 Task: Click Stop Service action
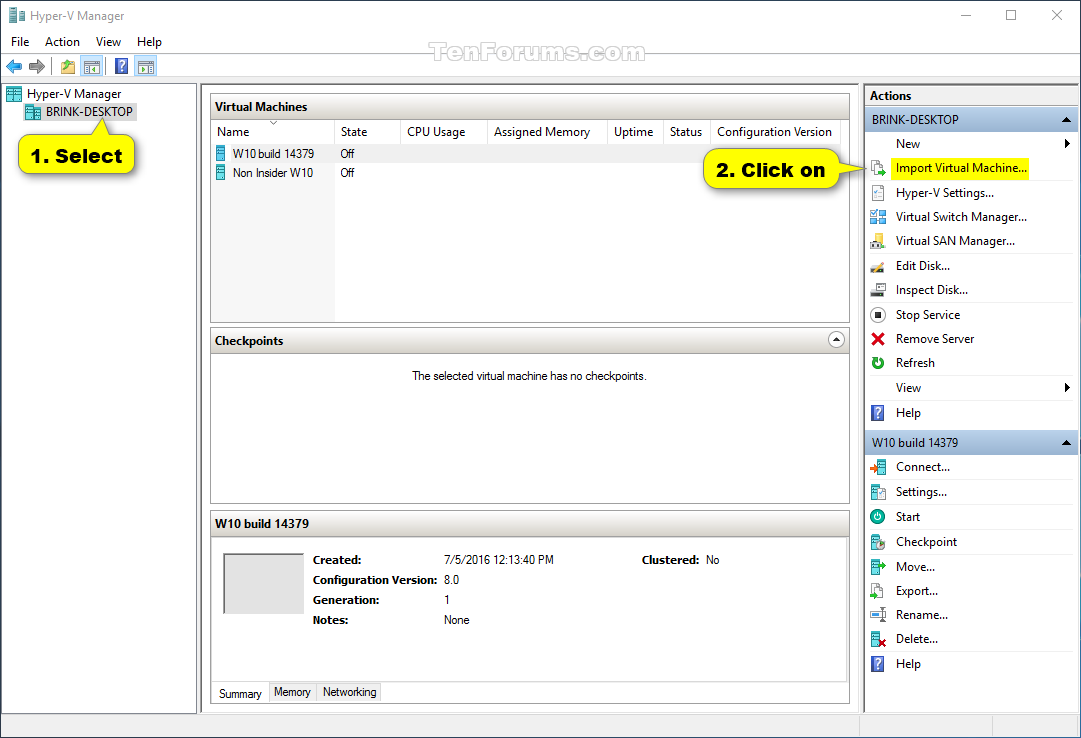[x=927, y=315]
